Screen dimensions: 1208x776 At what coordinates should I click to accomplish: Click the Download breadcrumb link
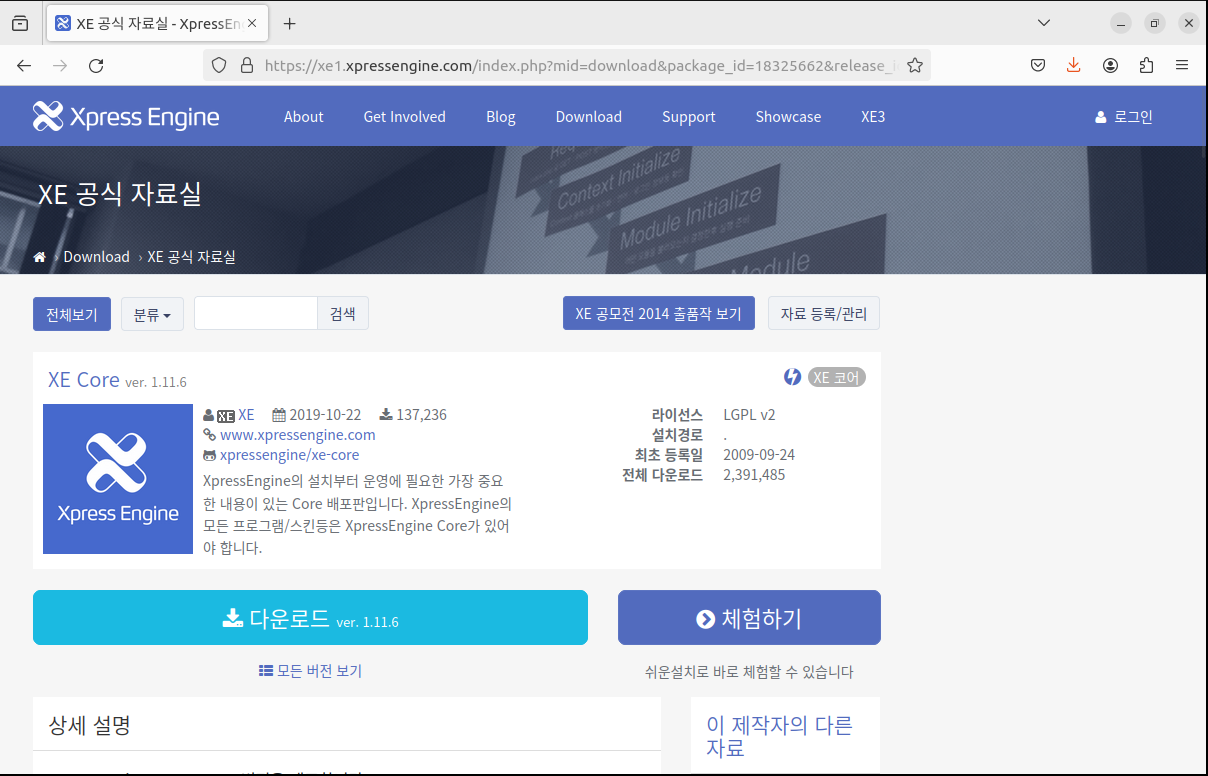(97, 257)
